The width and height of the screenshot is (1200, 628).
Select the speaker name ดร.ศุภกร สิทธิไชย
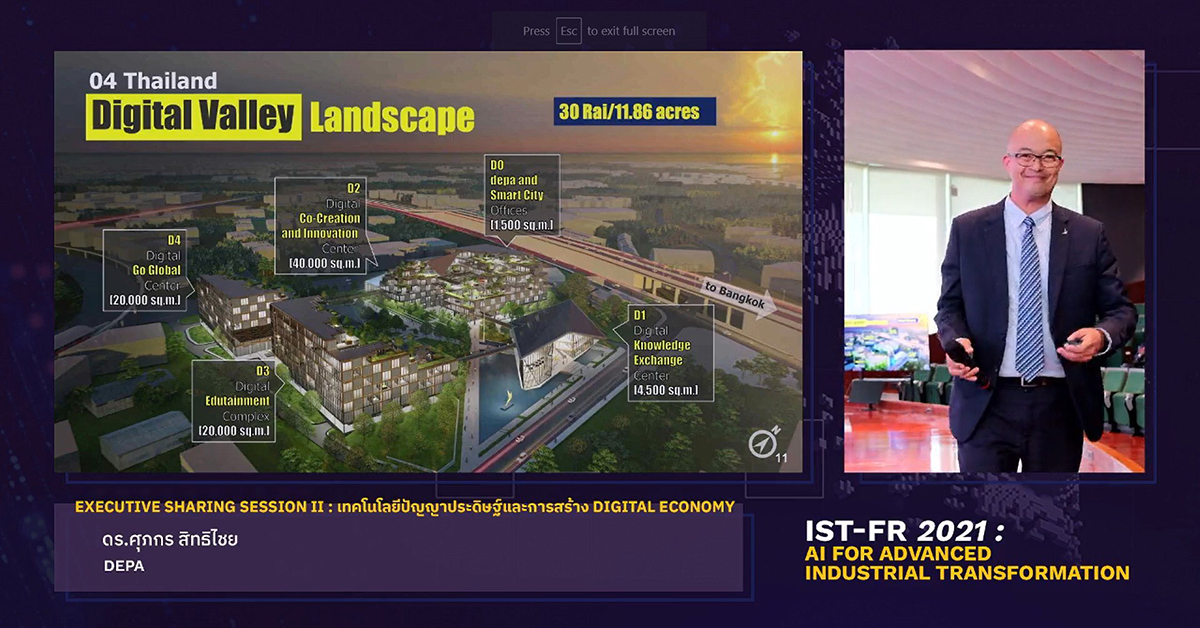coord(170,540)
